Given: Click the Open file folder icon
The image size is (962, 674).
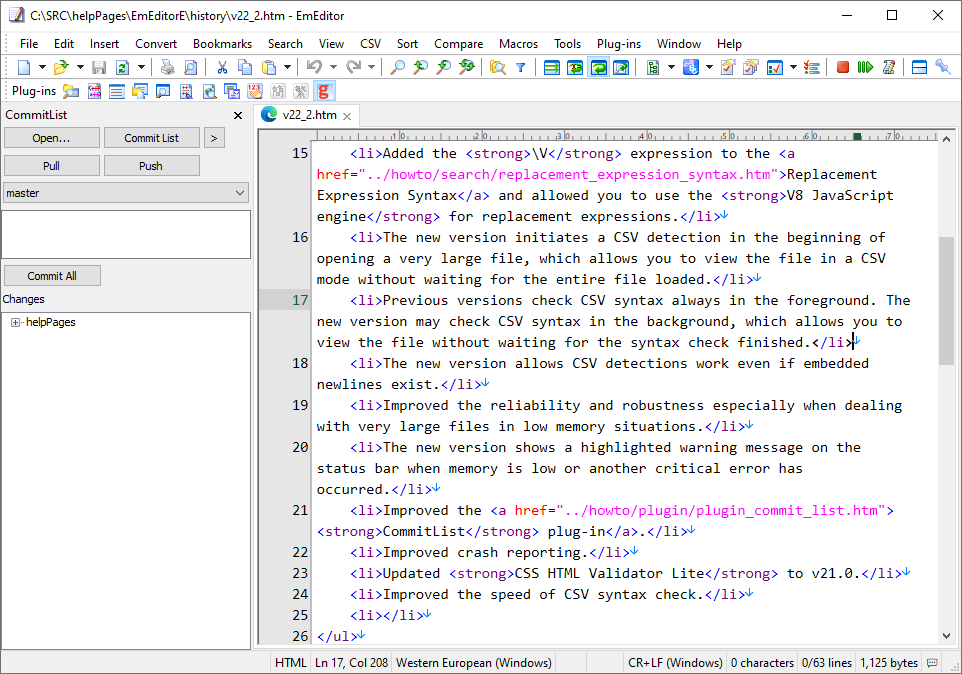Looking at the screenshot, I should pyautogui.click(x=61, y=67).
